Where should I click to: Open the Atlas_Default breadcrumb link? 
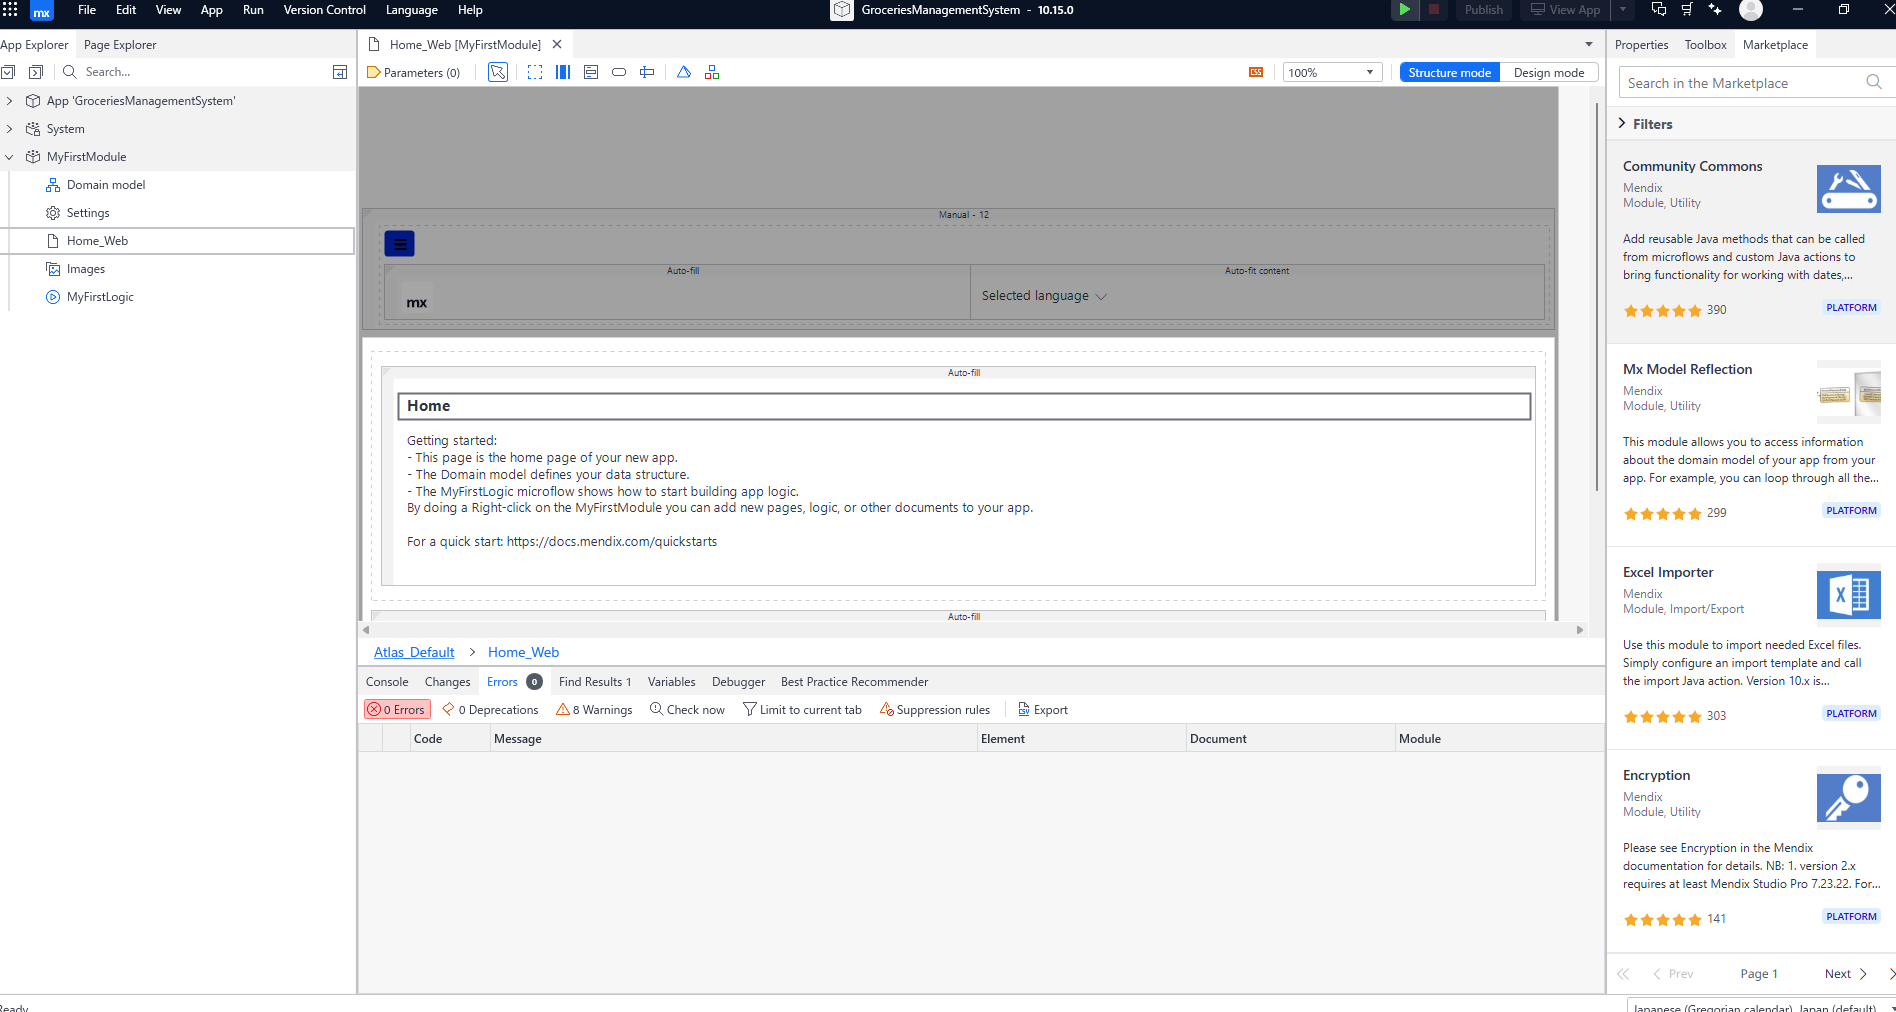(x=413, y=651)
